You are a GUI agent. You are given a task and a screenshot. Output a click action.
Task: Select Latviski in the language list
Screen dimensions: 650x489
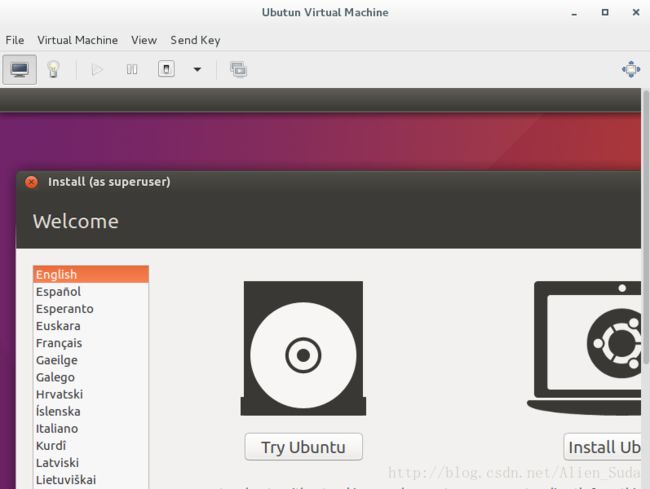[91, 462]
